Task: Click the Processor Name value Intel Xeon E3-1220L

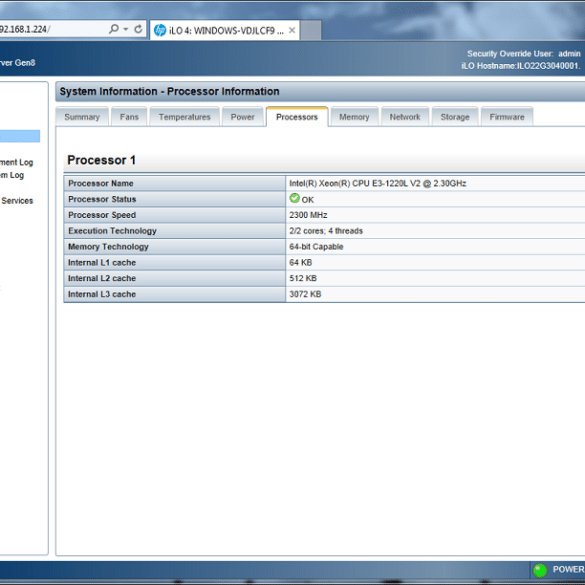Action: point(378,183)
